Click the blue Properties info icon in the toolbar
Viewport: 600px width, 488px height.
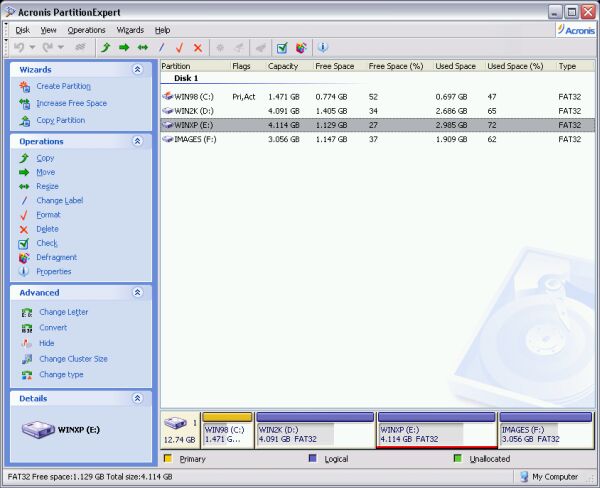click(x=322, y=47)
